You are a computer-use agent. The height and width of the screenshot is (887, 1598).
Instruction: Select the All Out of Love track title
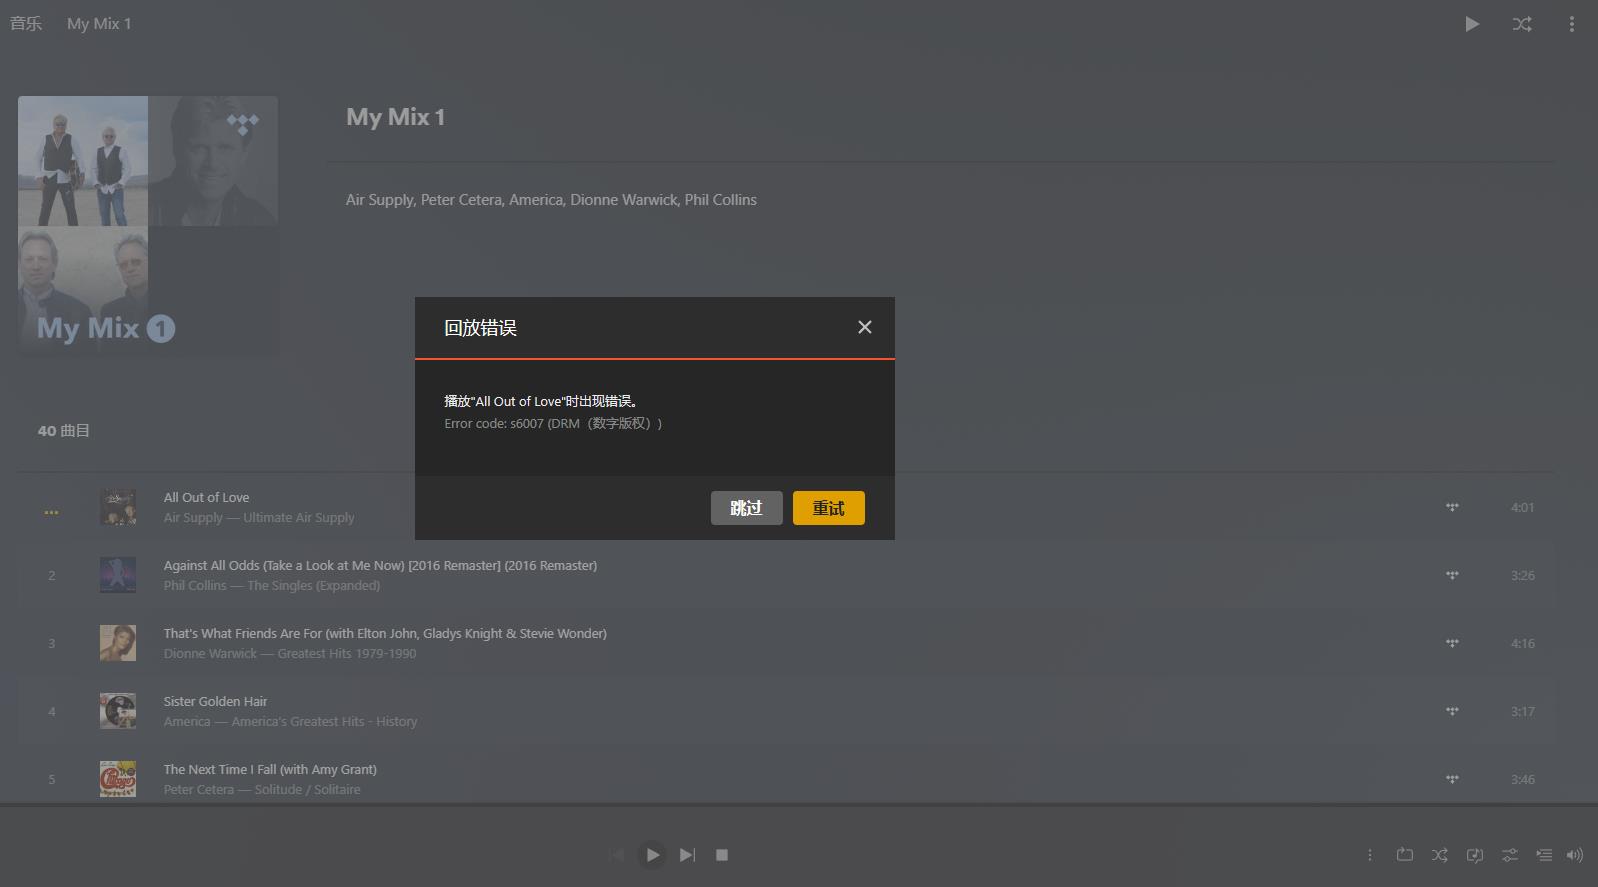point(206,497)
